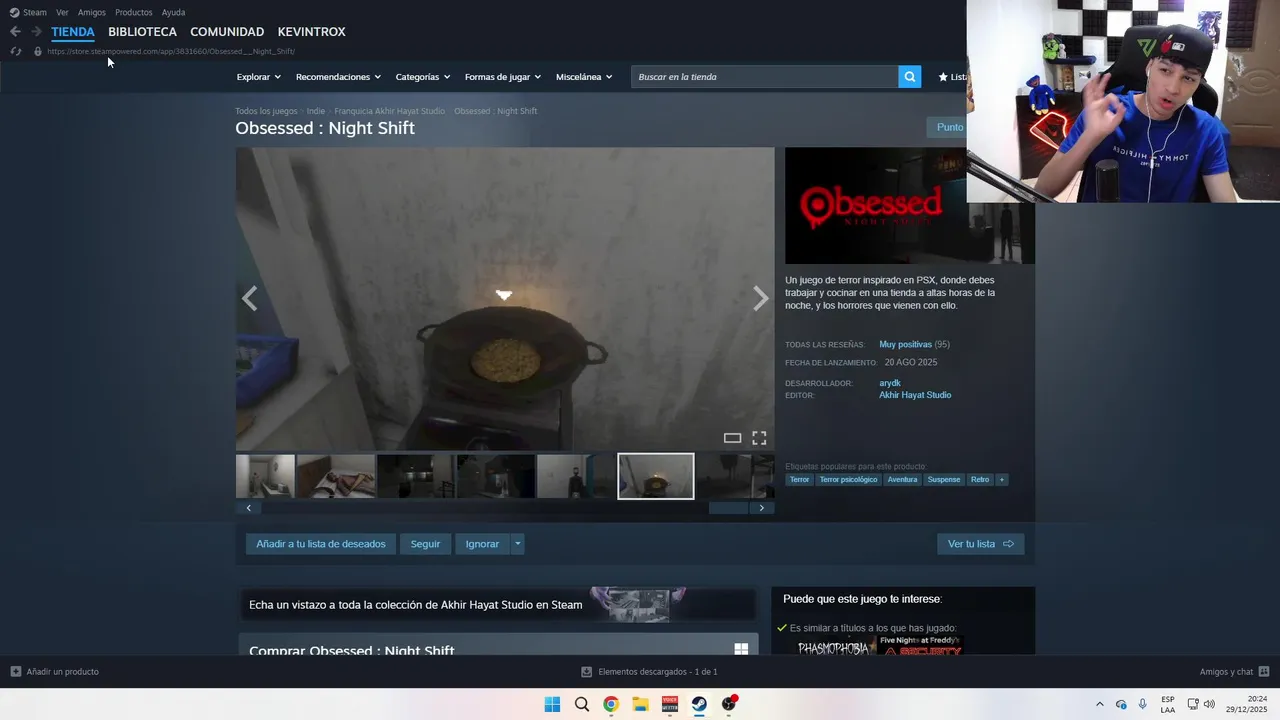Select the Suspense tag
Image resolution: width=1280 pixels, height=720 pixels.
coord(944,479)
